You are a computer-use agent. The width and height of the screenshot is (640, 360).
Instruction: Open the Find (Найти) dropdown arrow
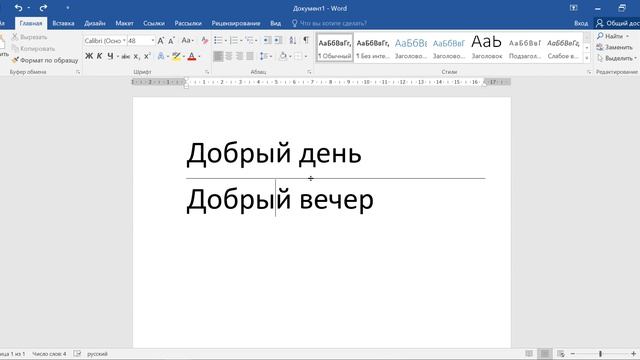pyautogui.click(x=627, y=36)
